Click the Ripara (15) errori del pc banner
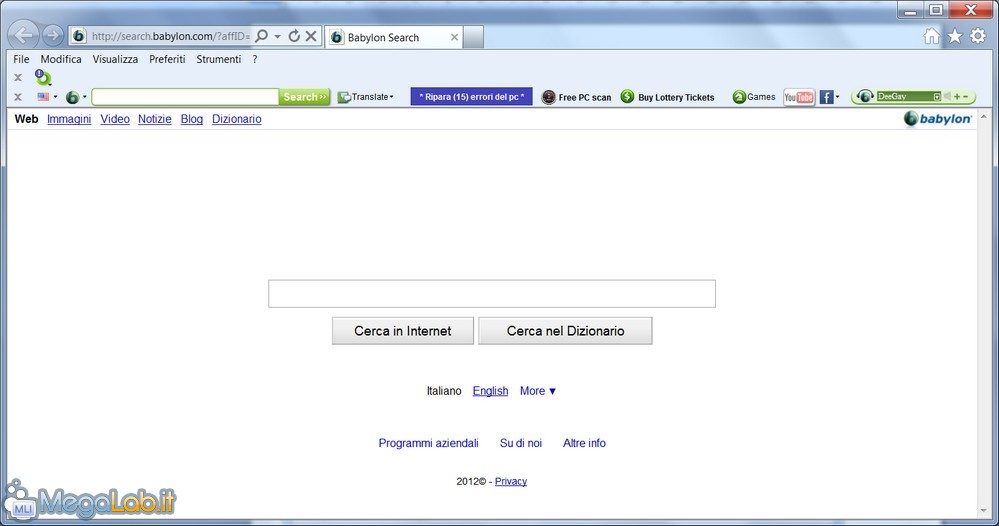 (x=471, y=97)
